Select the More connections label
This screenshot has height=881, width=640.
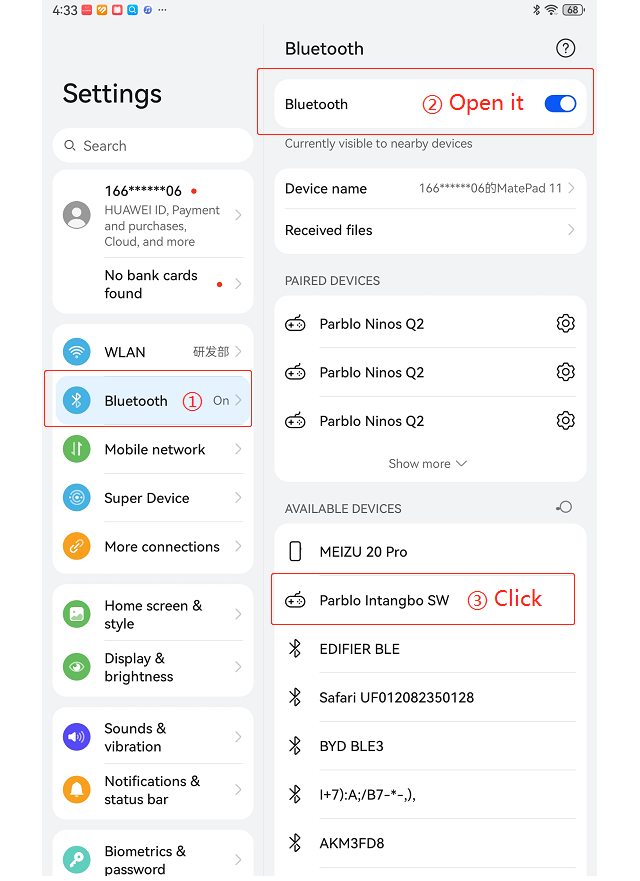162,547
